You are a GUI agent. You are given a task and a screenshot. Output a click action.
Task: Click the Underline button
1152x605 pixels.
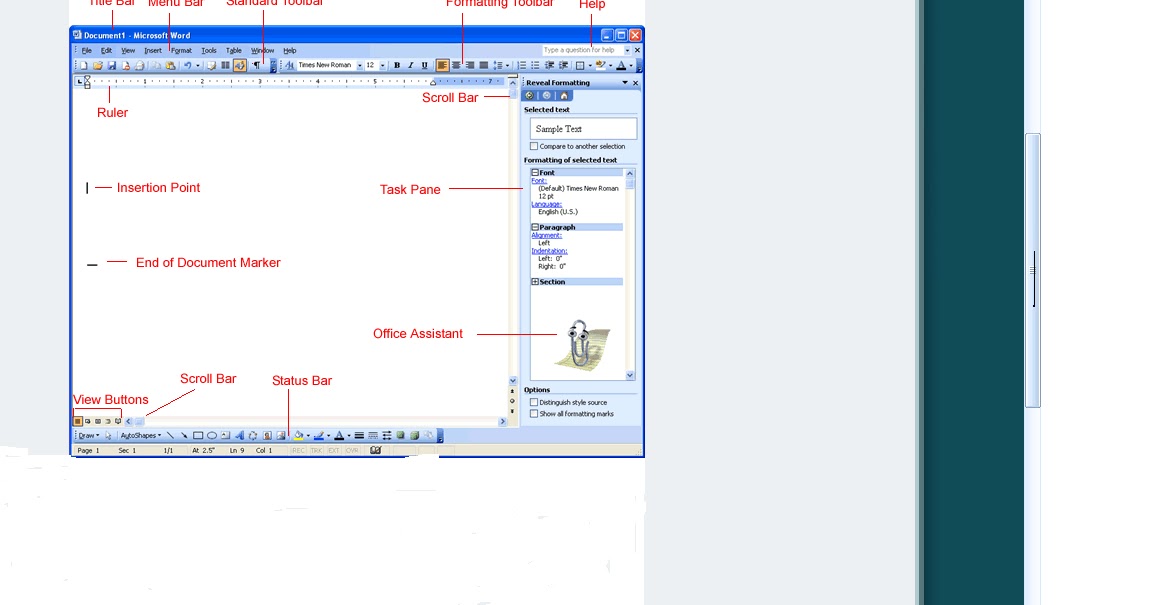pyautogui.click(x=424, y=65)
